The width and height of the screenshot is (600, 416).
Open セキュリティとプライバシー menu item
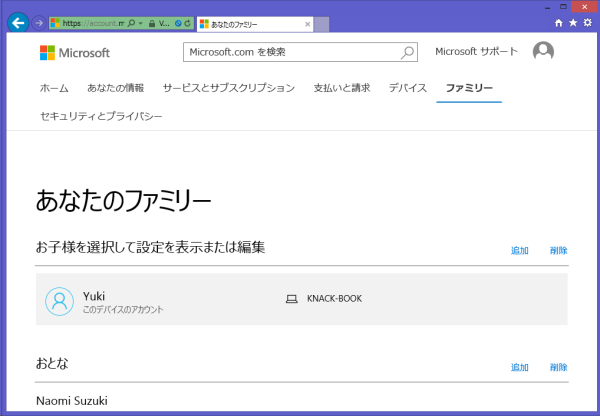pyautogui.click(x=101, y=116)
